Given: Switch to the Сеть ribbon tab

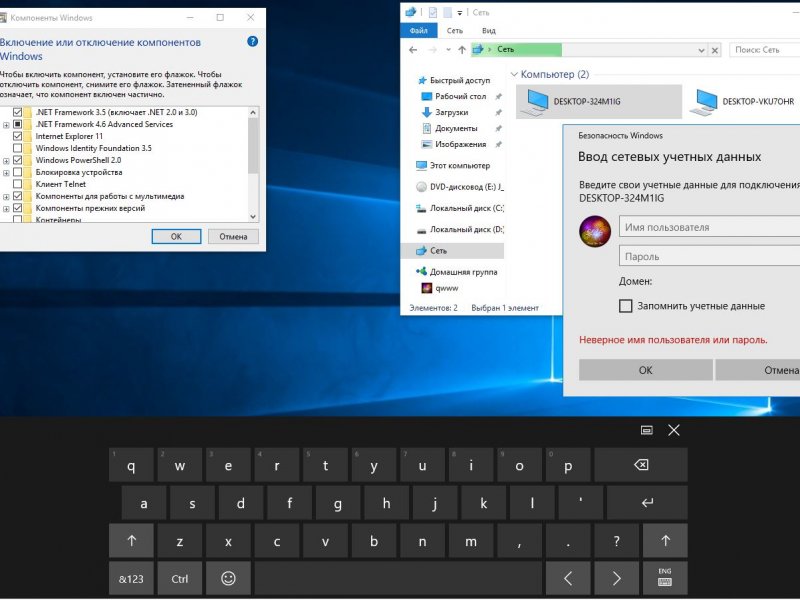Looking at the screenshot, I should coord(455,31).
